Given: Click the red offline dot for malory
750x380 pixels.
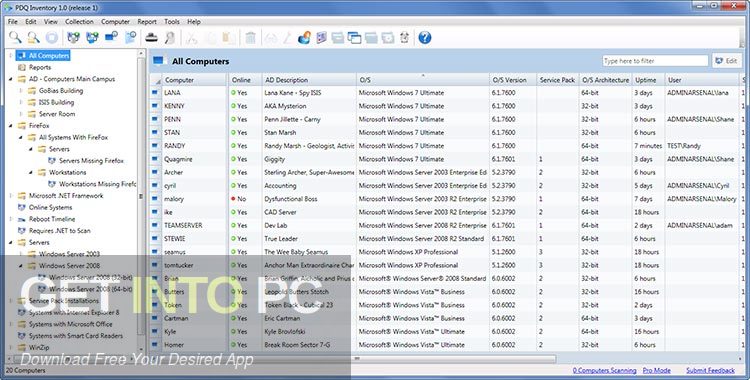Looking at the screenshot, I should (x=233, y=199).
